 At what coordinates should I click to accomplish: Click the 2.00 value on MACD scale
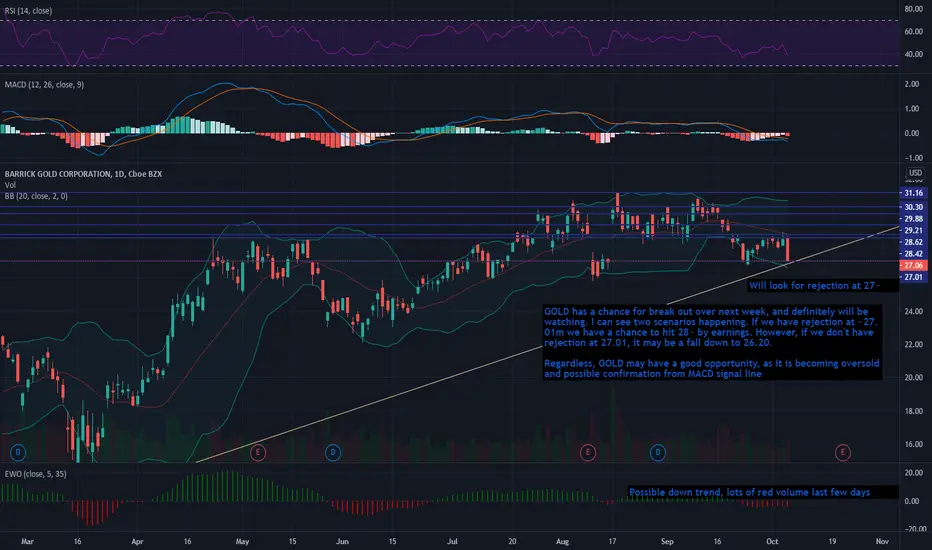(x=911, y=84)
